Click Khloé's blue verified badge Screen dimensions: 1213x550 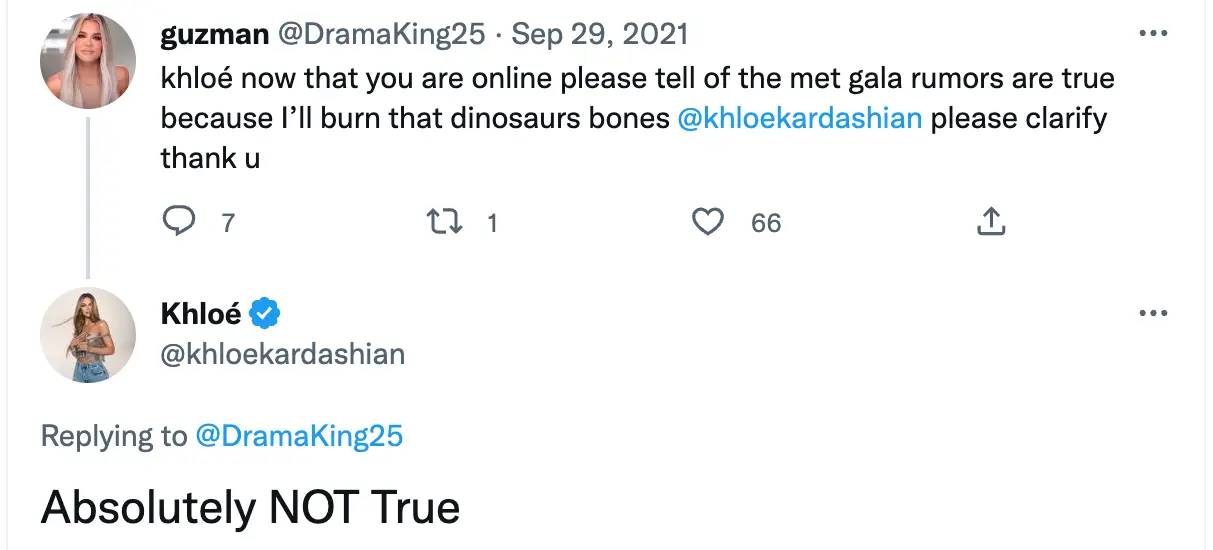(264, 314)
